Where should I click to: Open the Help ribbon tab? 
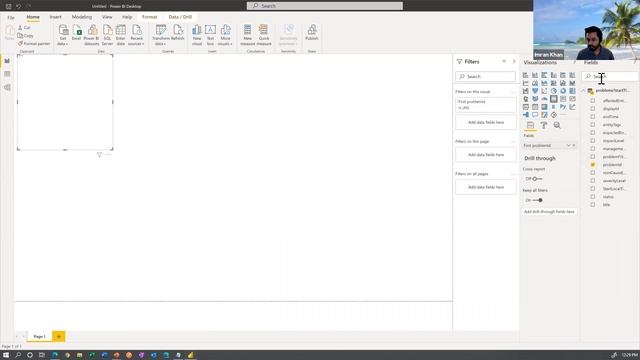coord(127,17)
